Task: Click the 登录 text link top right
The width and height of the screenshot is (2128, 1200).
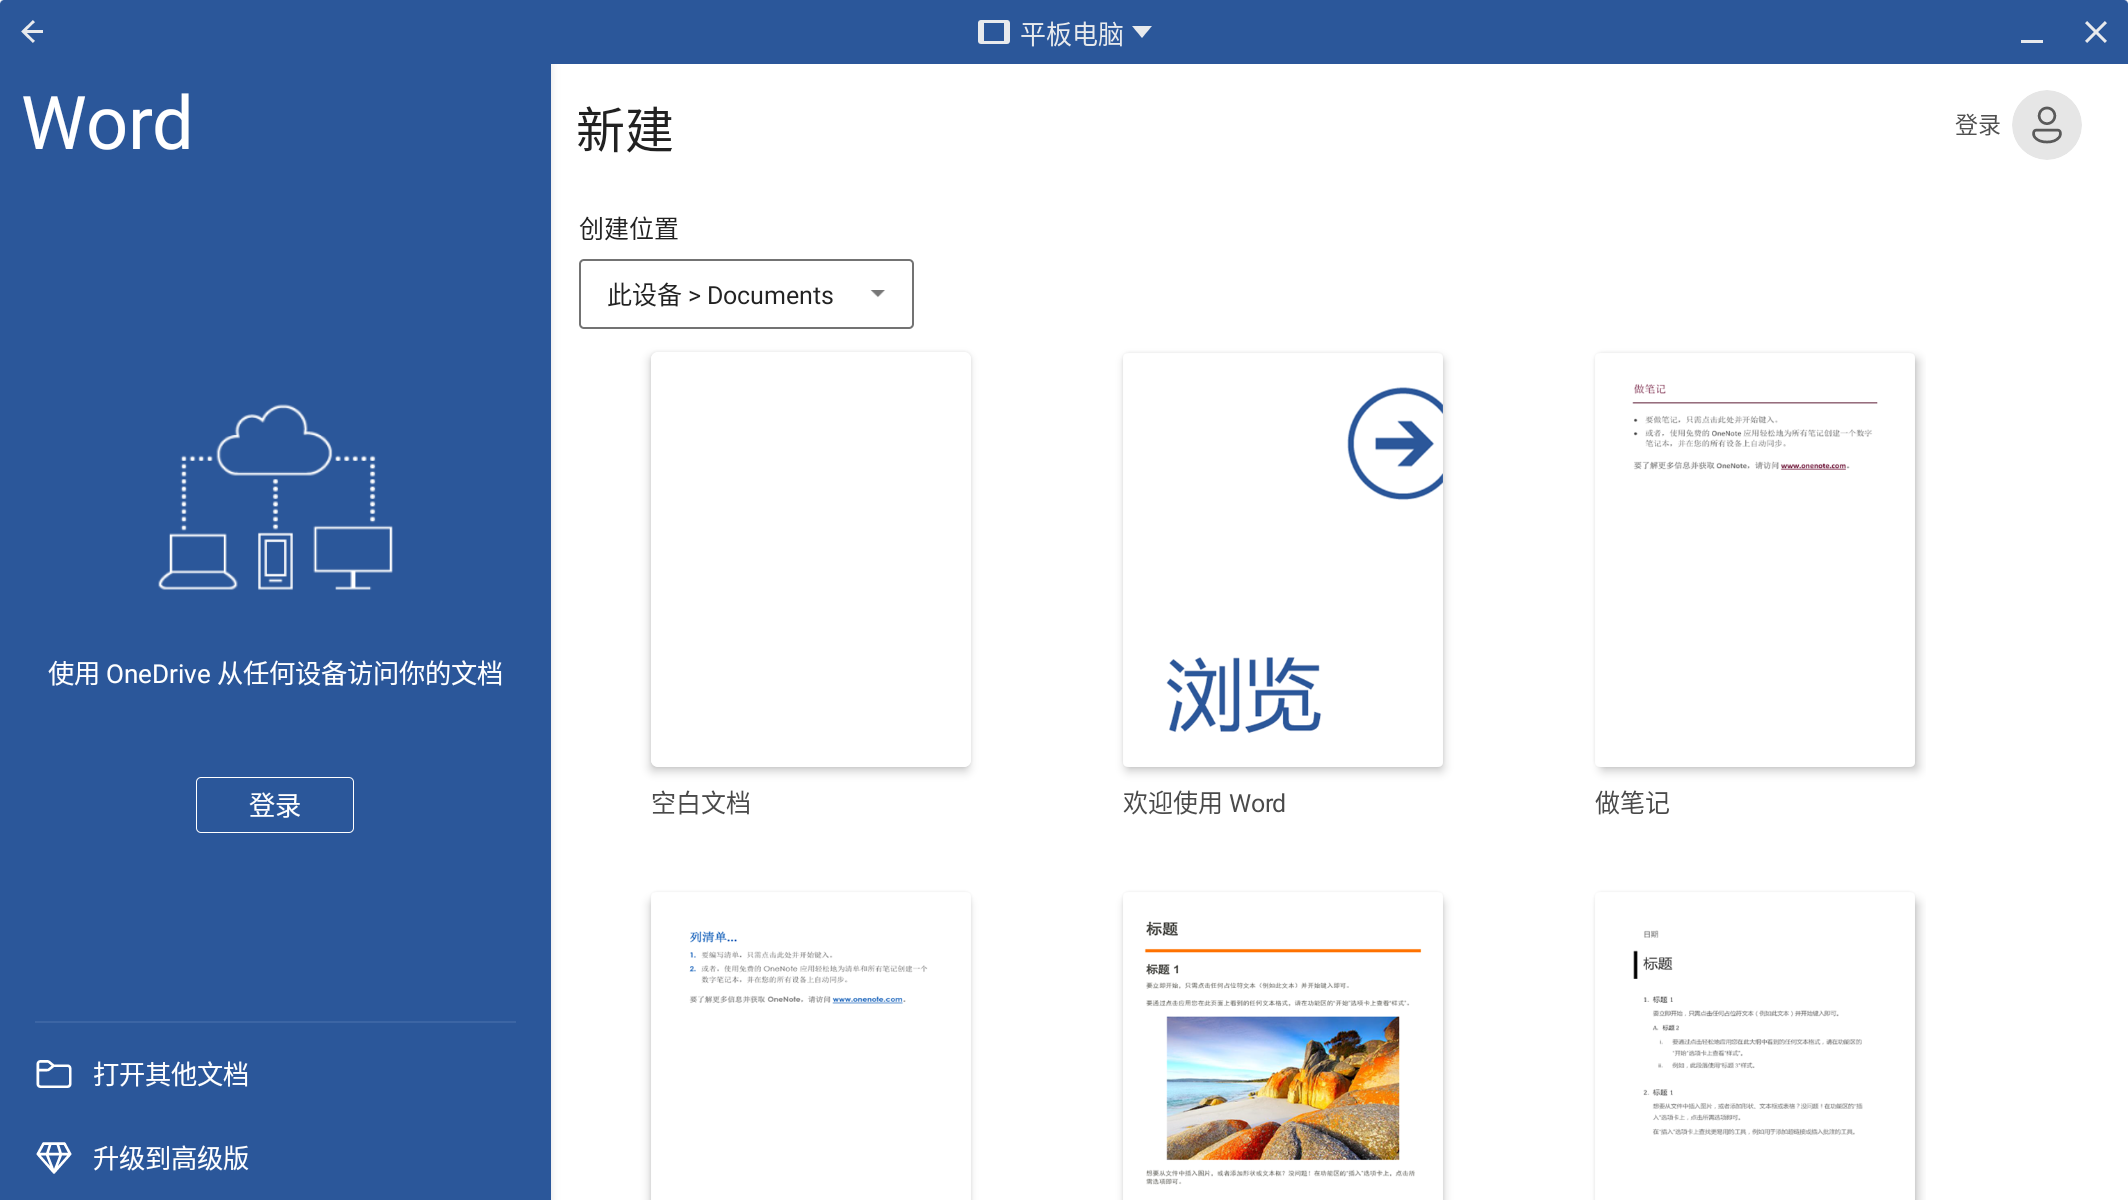Action: 1977,125
